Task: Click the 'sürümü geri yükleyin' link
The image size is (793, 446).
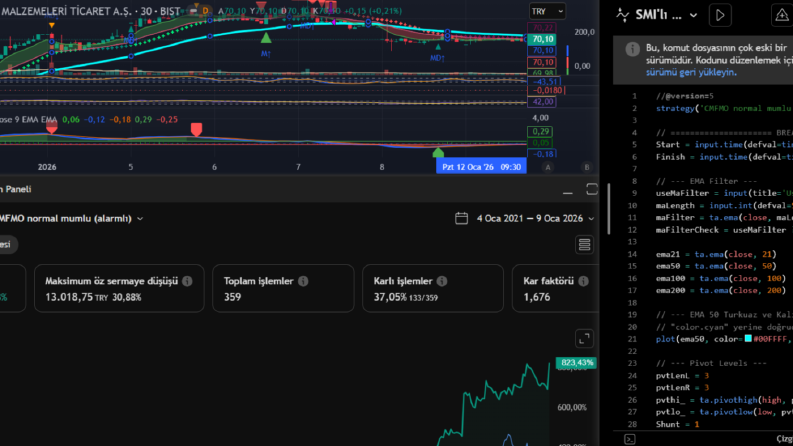Action: coord(691,72)
